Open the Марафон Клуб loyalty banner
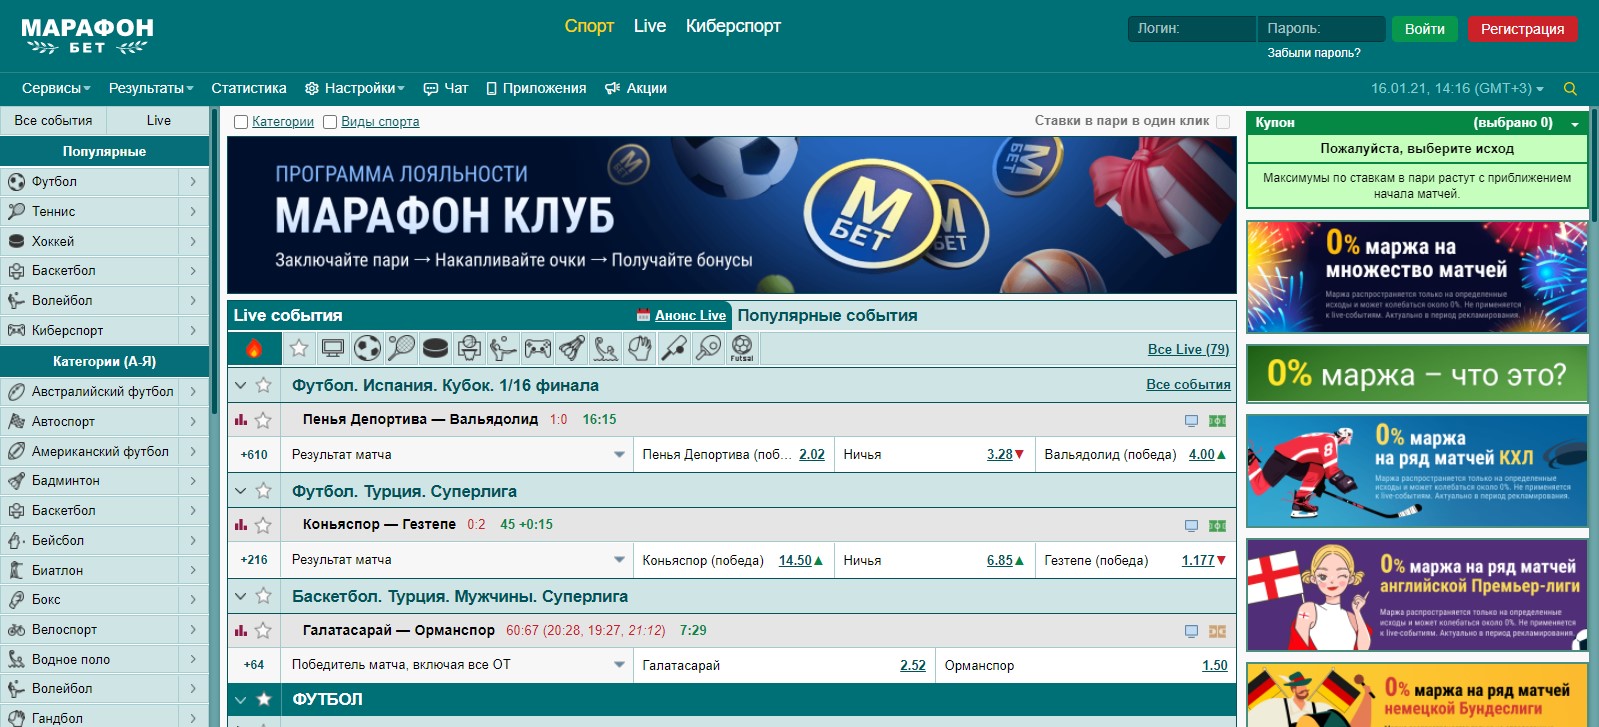This screenshot has height=727, width=1599. pyautogui.click(x=731, y=215)
